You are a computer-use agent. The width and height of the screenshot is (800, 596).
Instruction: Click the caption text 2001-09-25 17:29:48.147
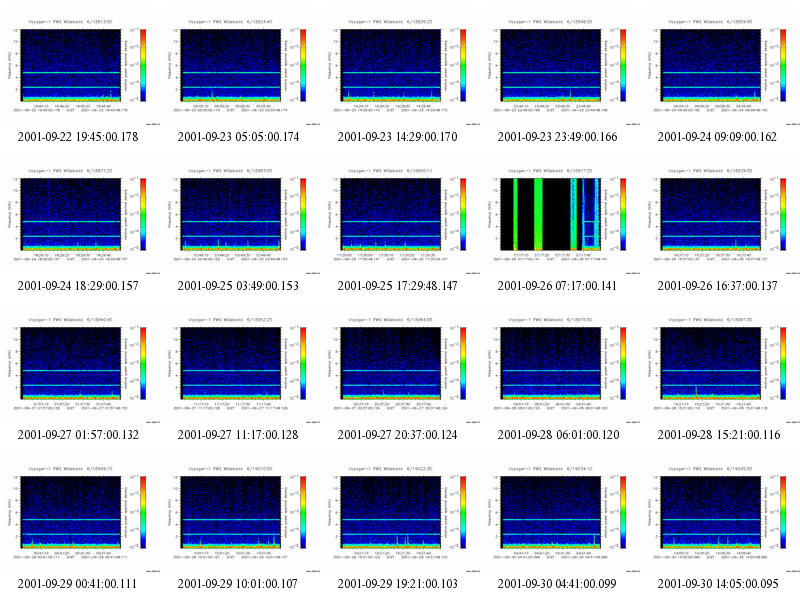[397, 286]
